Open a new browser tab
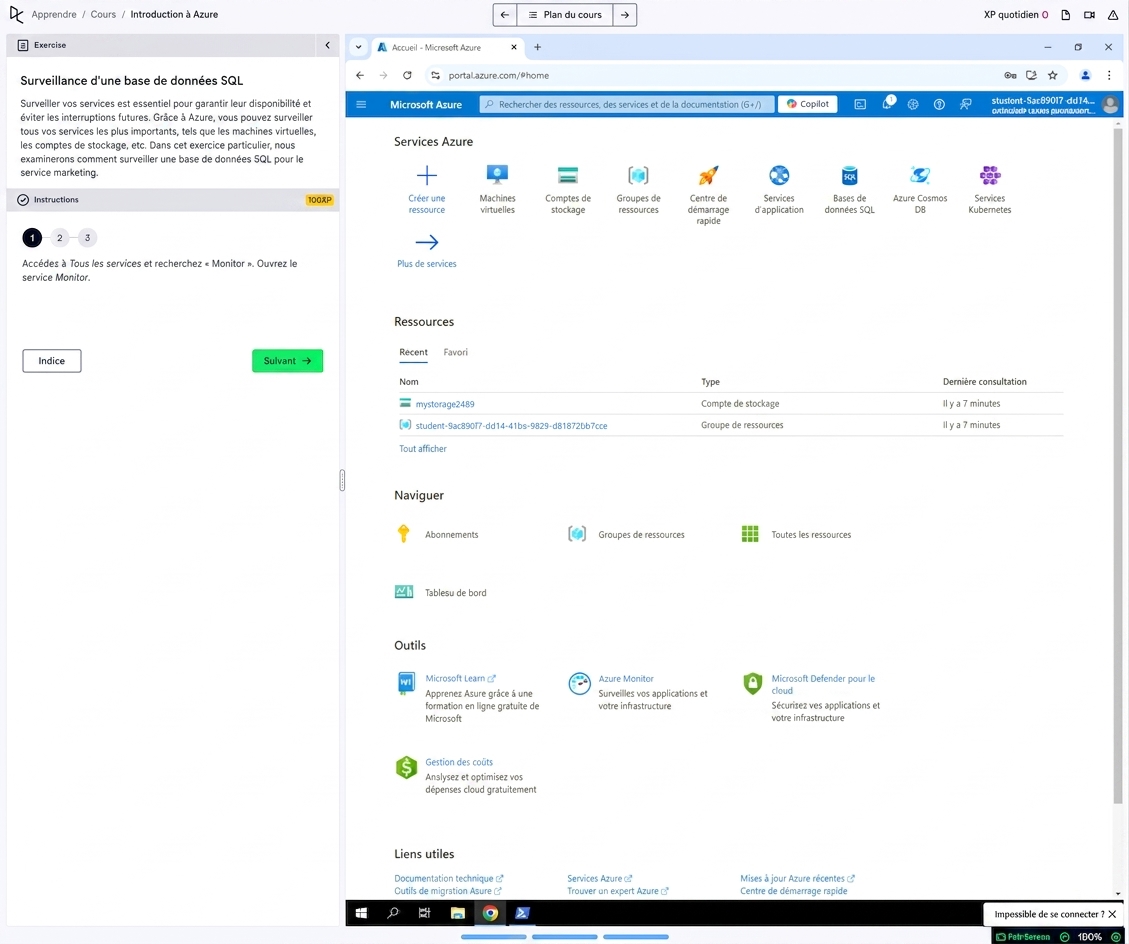Viewport: 1129px width, 944px height. tap(537, 48)
